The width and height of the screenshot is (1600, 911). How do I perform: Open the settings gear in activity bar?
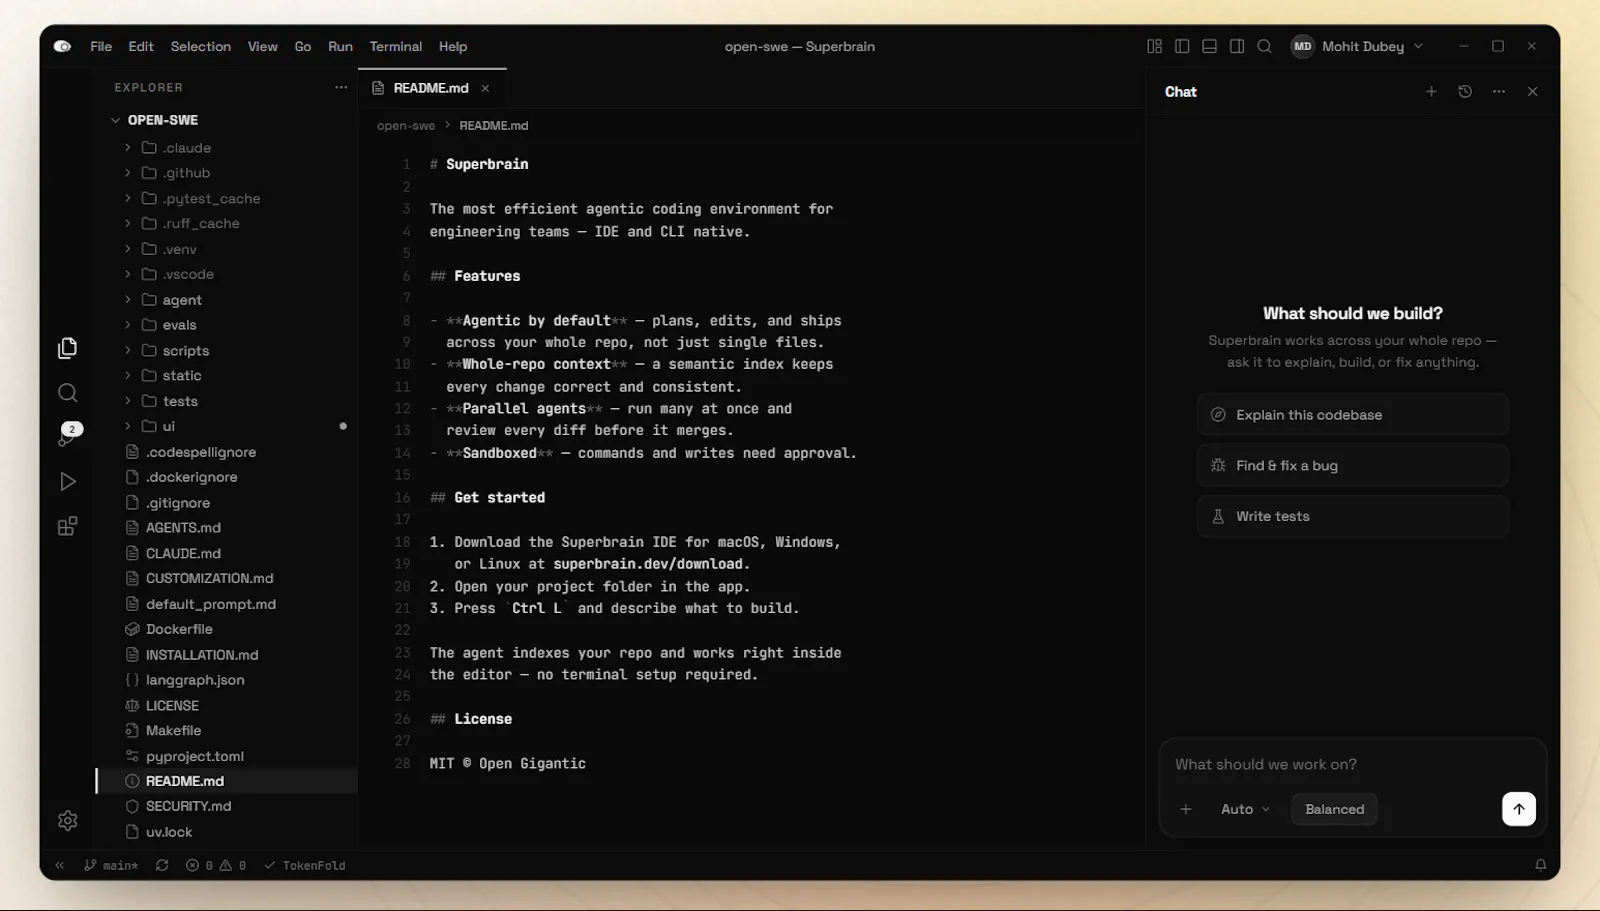[67, 821]
